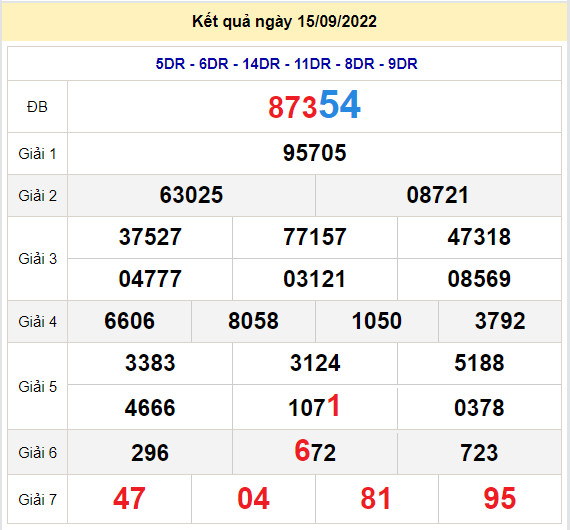Click Giải 5 number 3124

click(315, 363)
